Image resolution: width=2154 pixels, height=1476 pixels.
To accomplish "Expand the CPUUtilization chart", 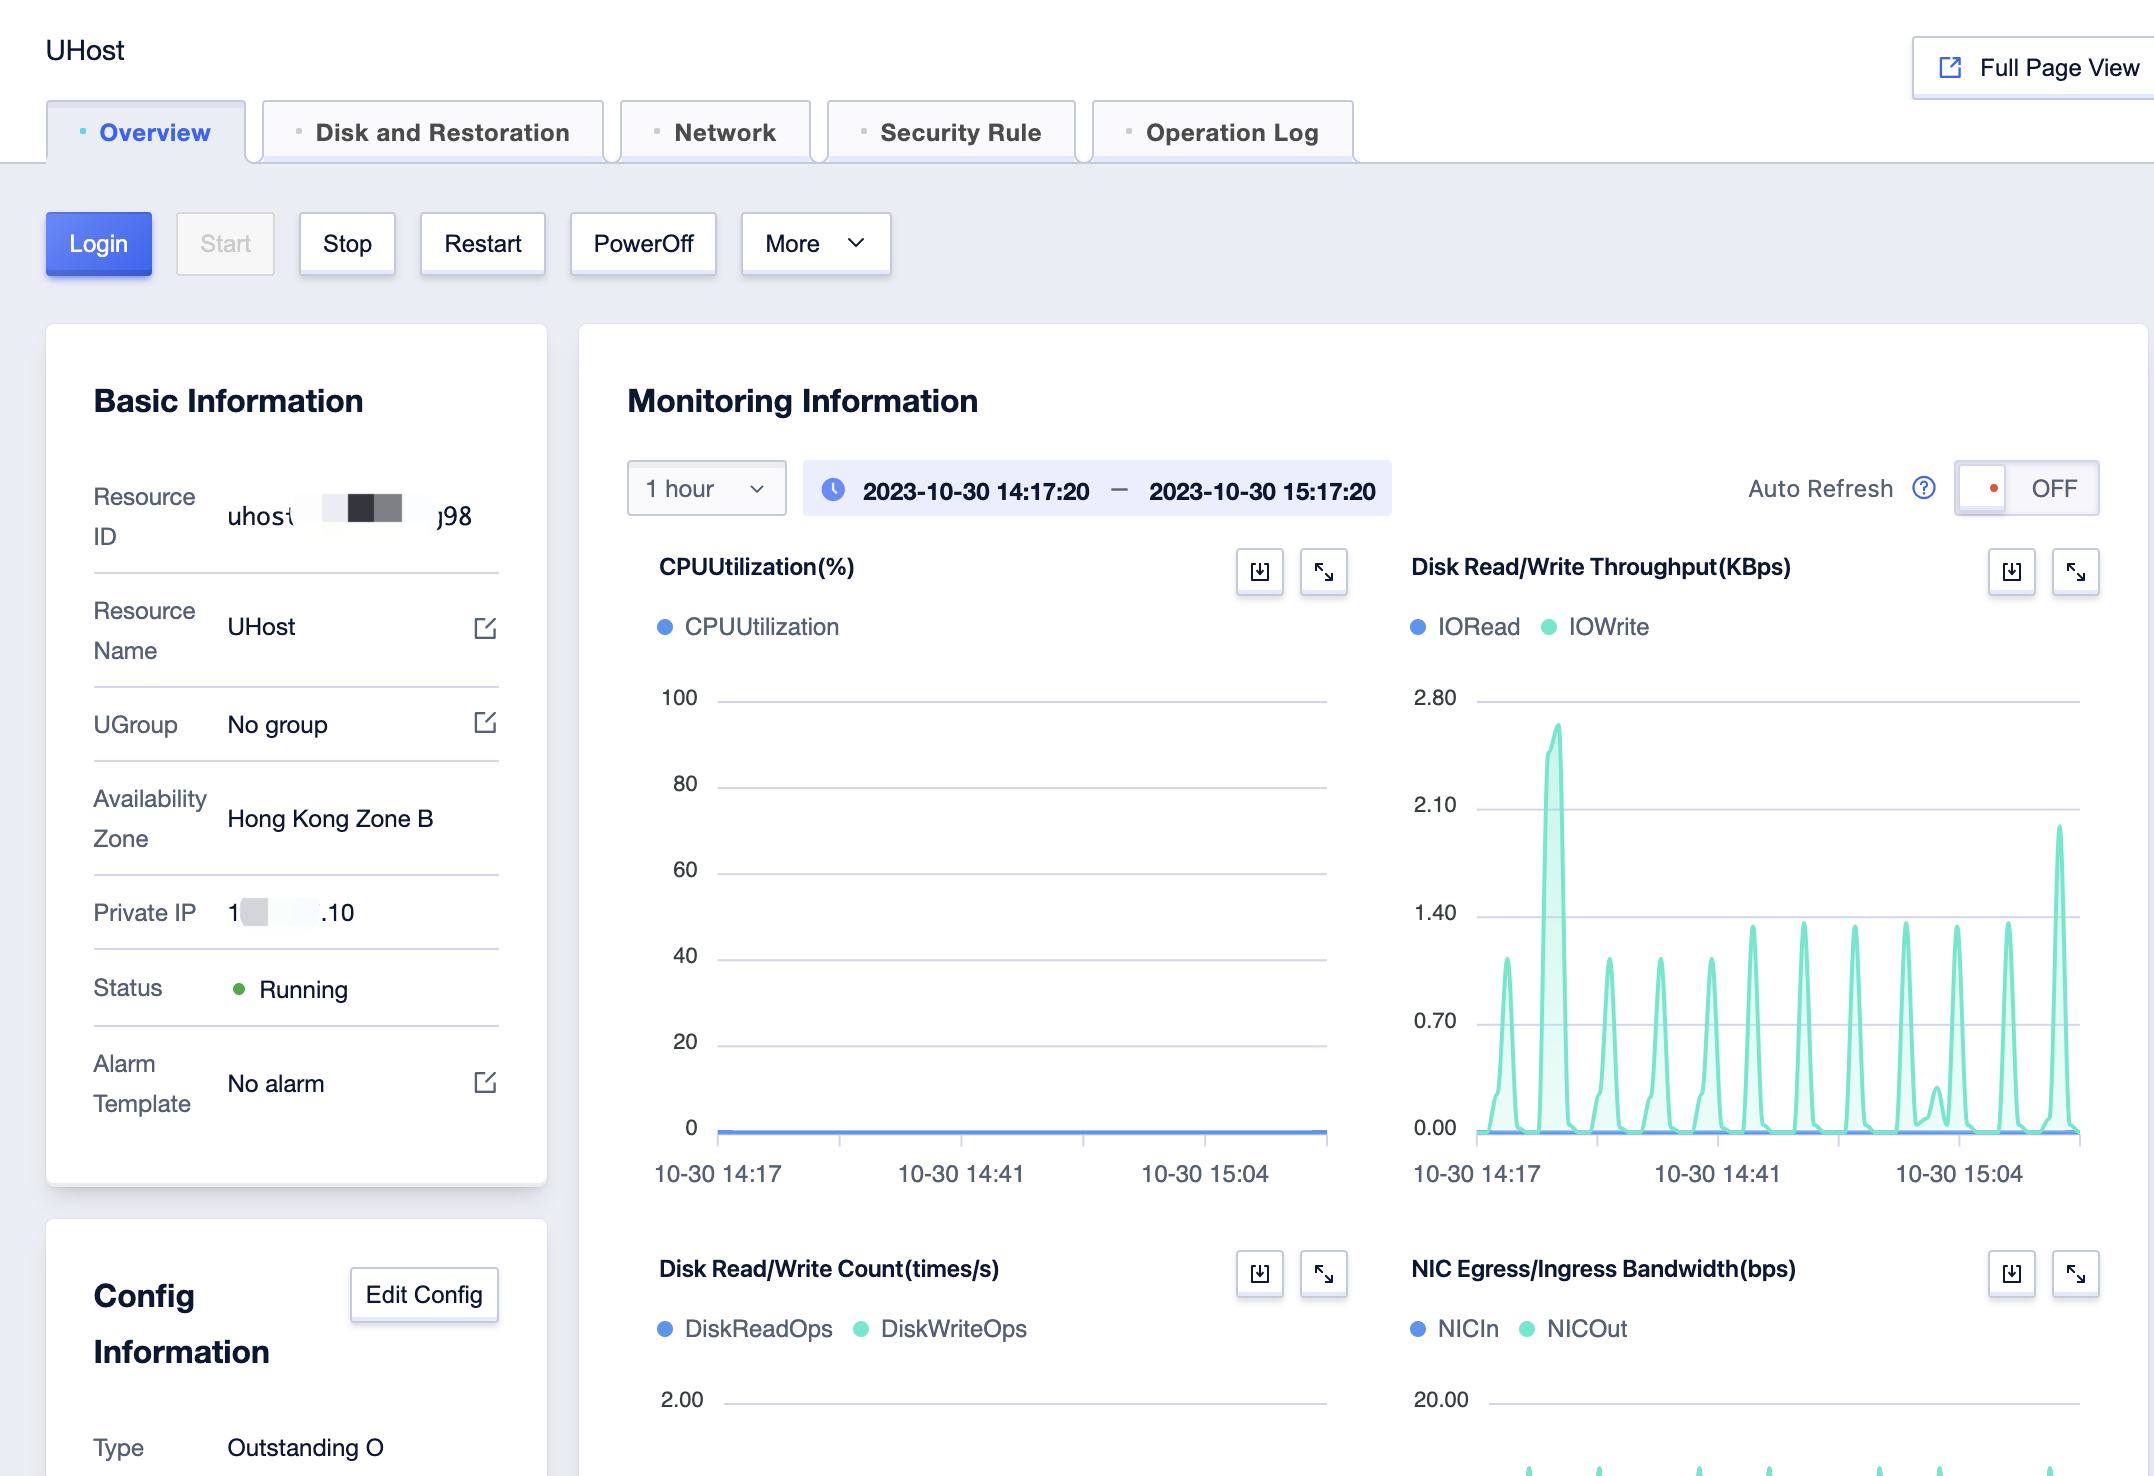I will (x=1324, y=572).
